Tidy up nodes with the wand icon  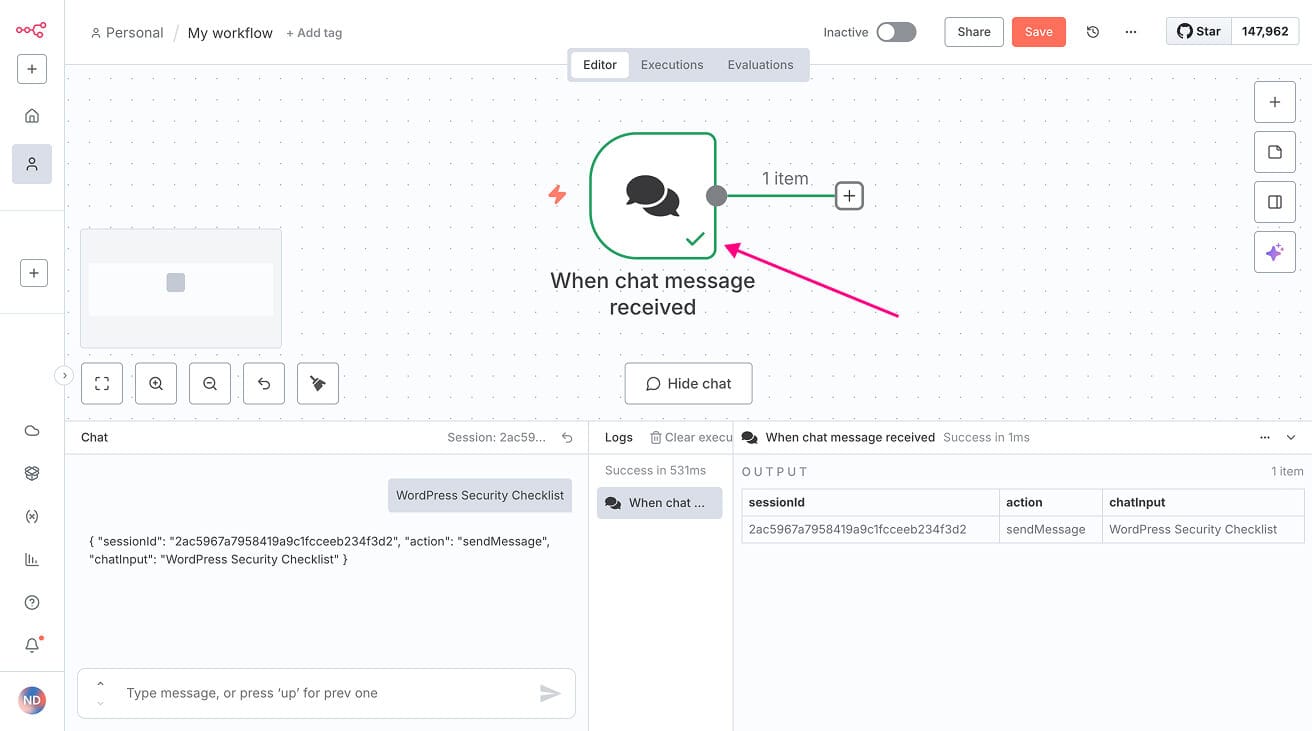point(317,383)
